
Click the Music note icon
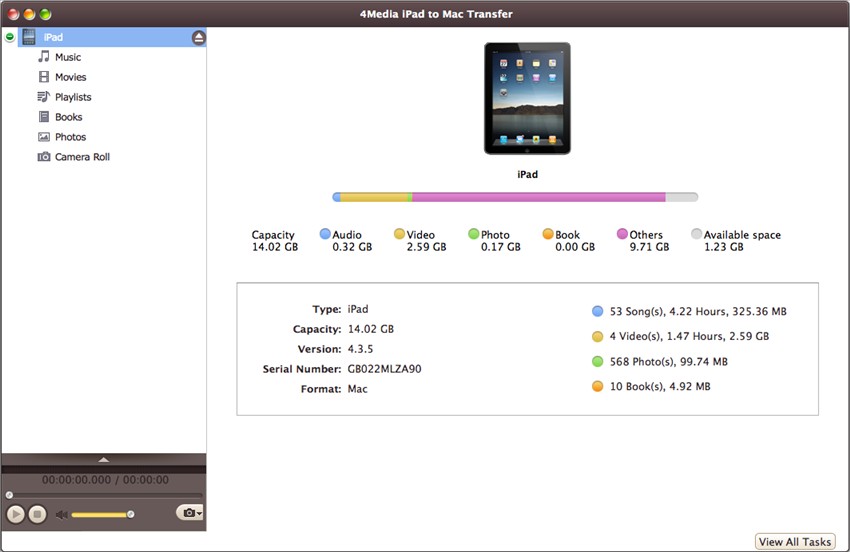44,56
